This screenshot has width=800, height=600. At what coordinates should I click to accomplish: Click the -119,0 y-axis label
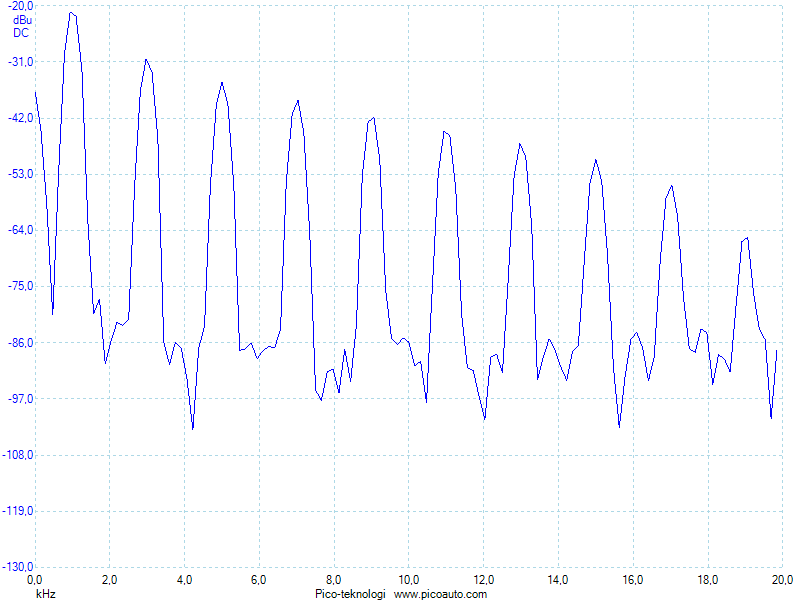click(x=18, y=511)
